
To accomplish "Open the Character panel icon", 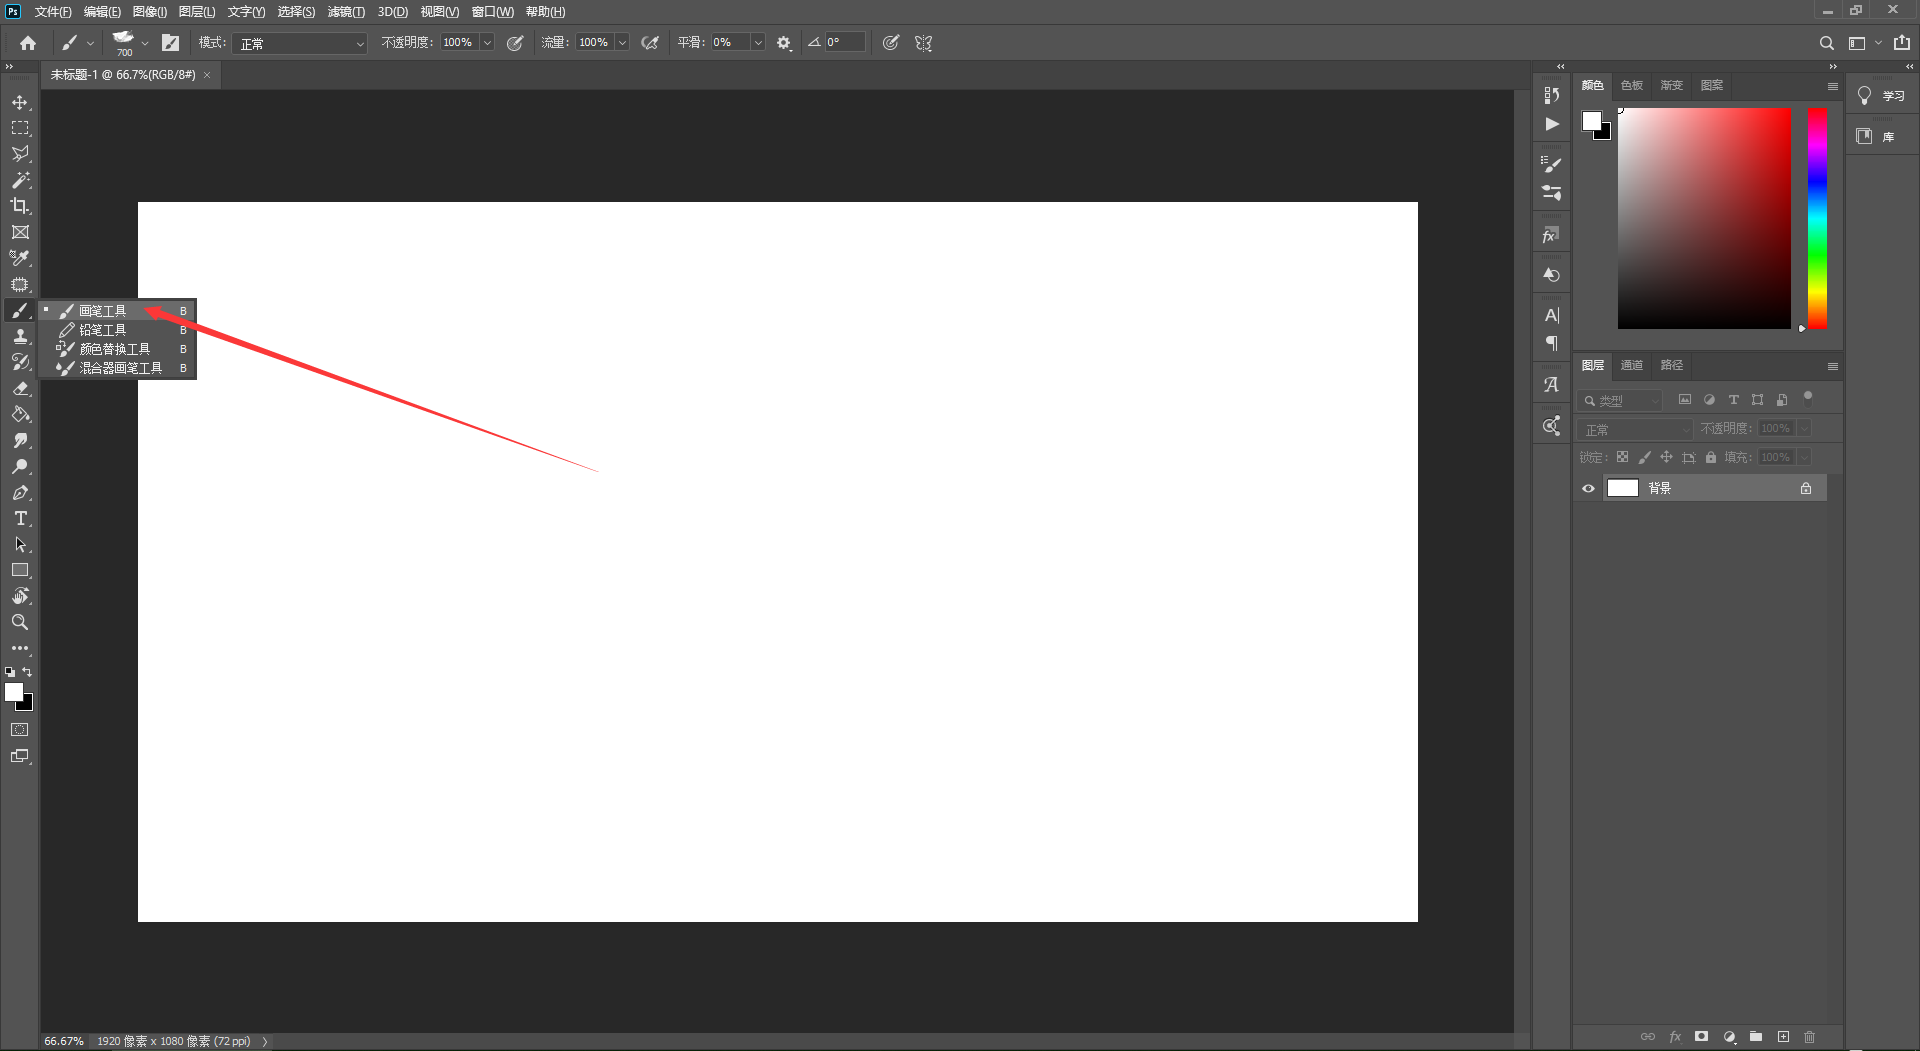I will click(1551, 315).
